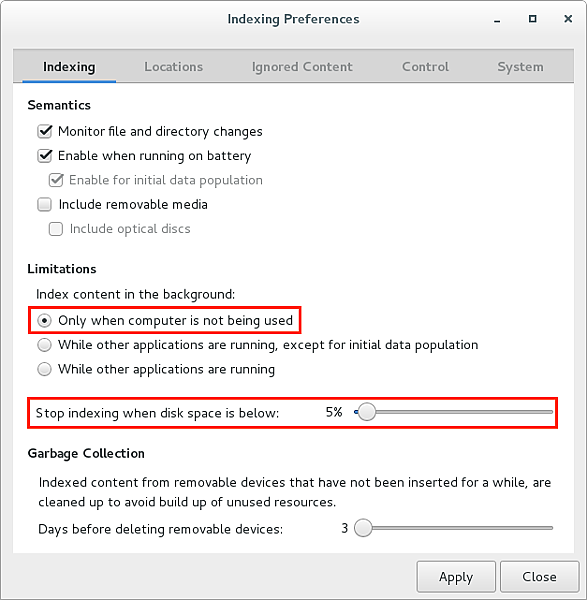
Task: Select the Indexing tab
Action: (x=69, y=67)
